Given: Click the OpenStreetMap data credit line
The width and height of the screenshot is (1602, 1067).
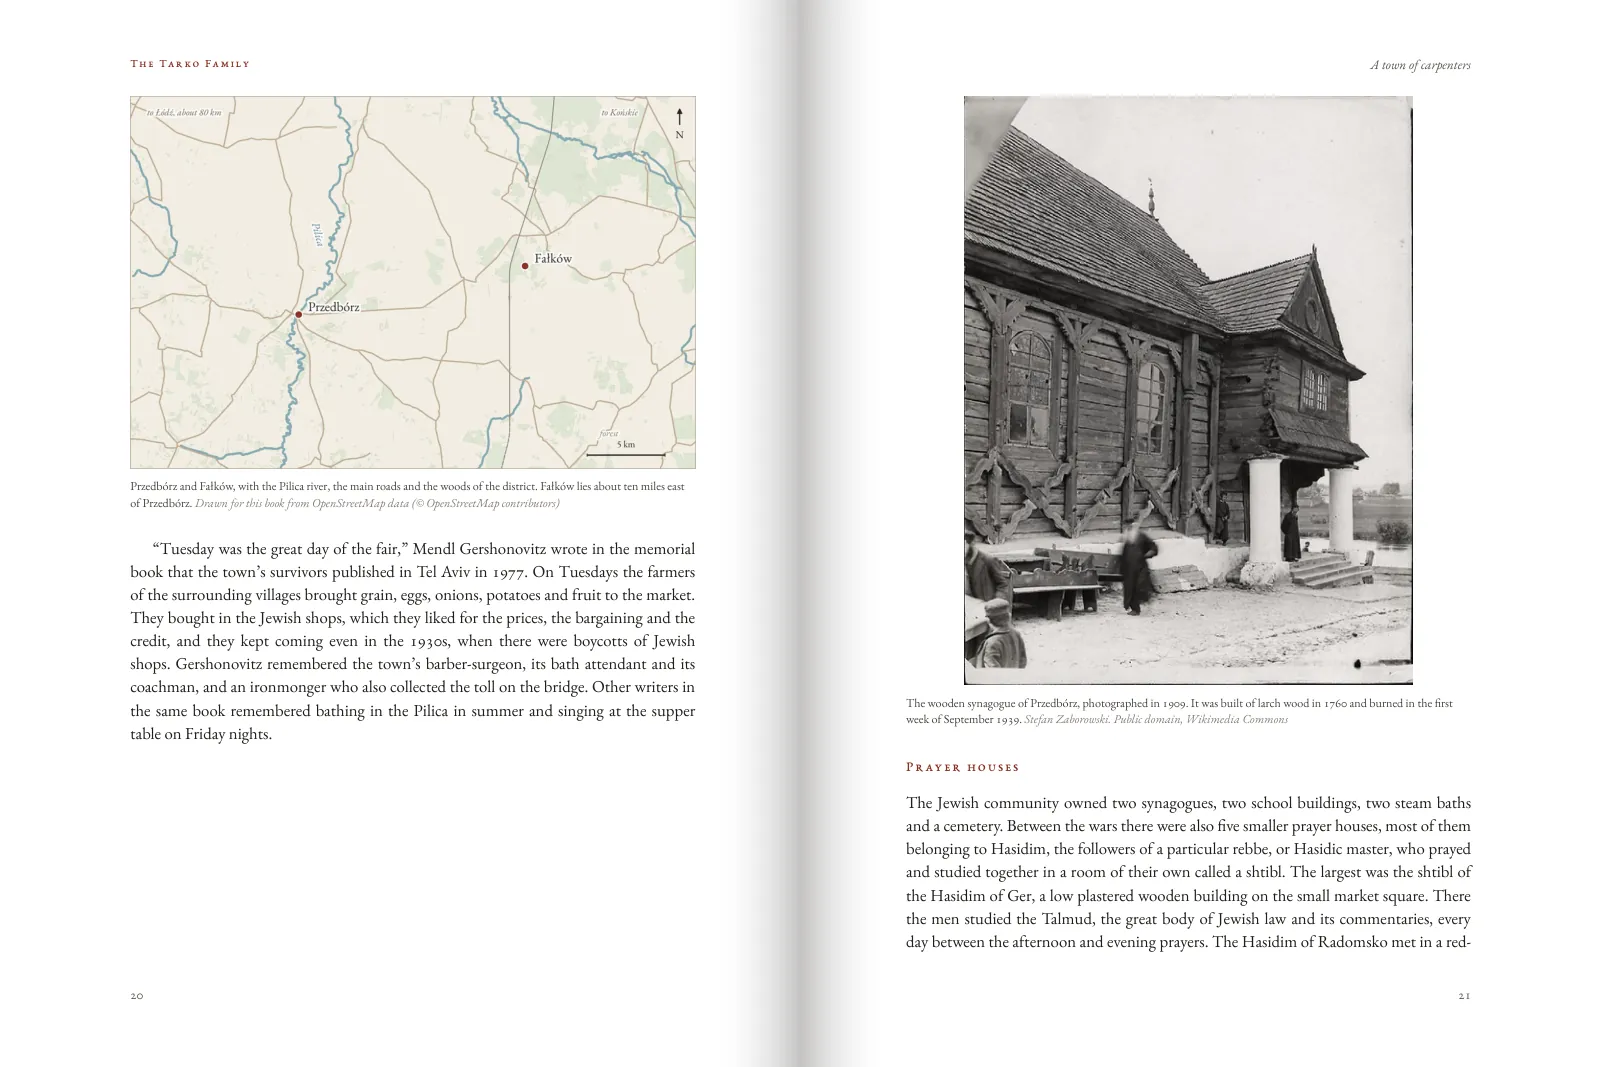Looking at the screenshot, I should click(377, 503).
